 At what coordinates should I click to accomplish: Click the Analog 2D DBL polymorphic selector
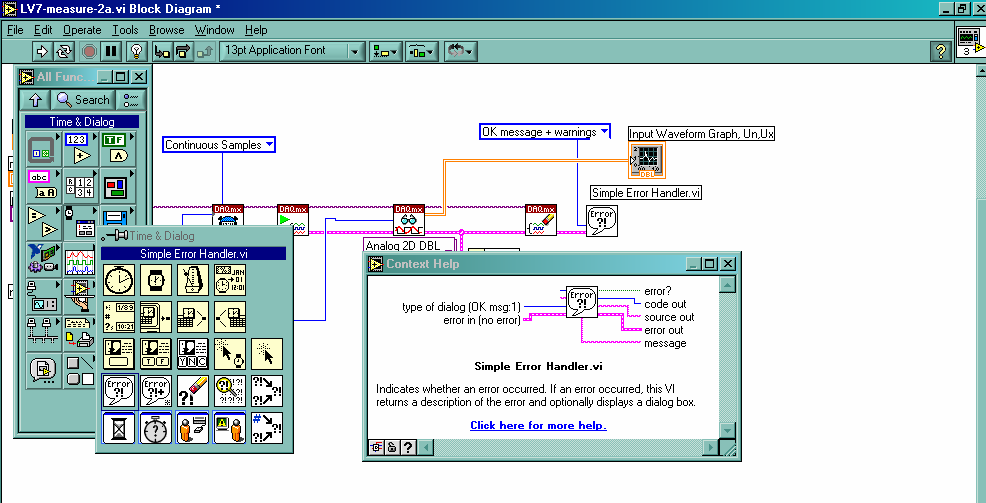click(409, 246)
